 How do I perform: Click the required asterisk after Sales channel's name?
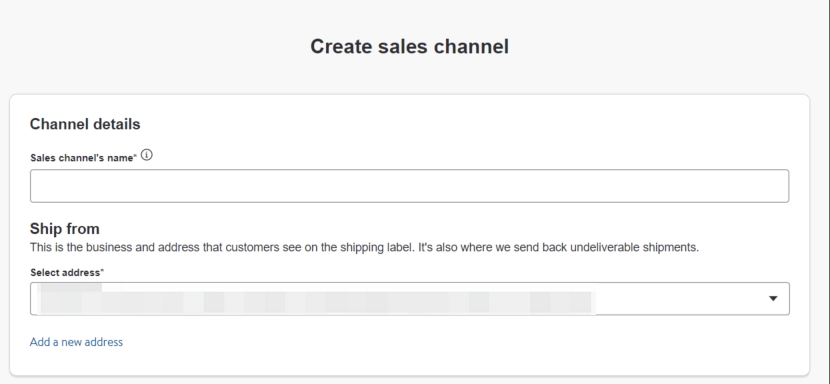(x=135, y=157)
